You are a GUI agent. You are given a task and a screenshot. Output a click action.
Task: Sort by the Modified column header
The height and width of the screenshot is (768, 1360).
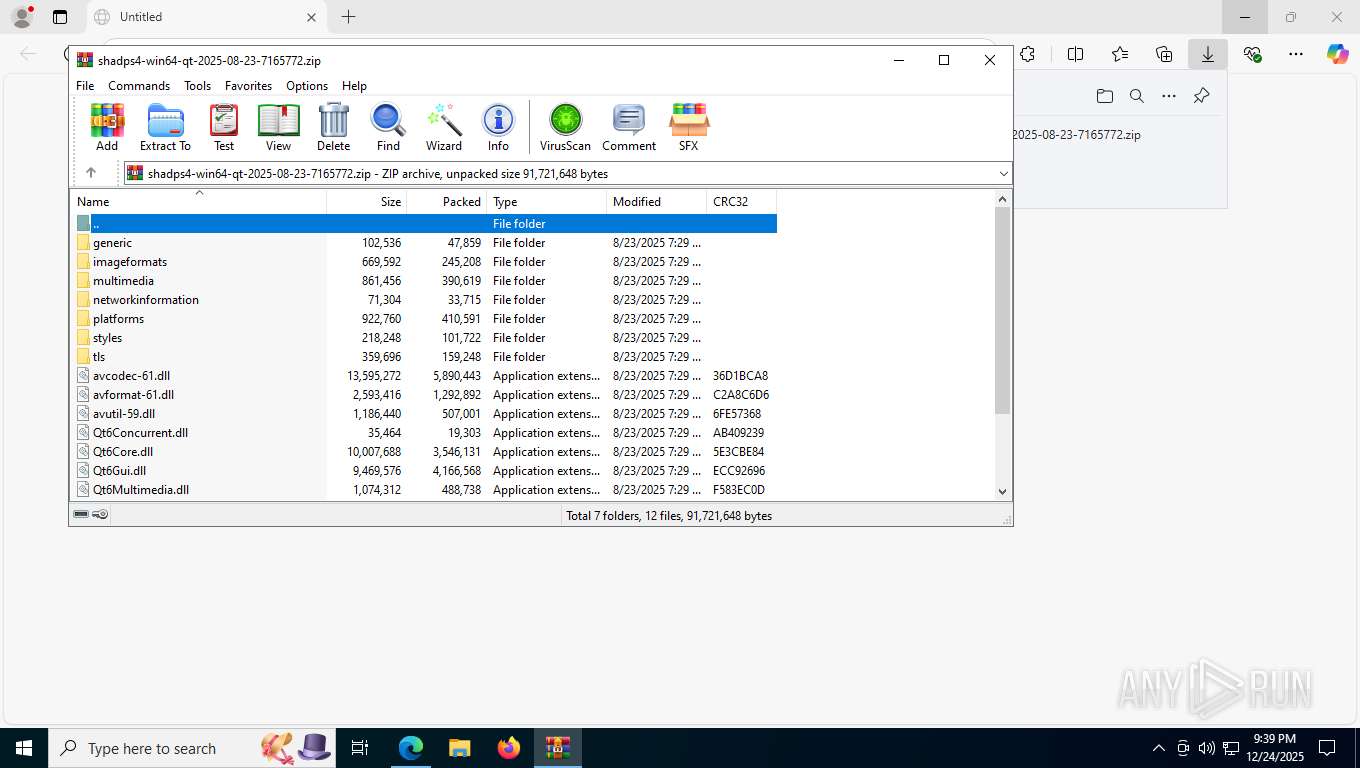(x=657, y=201)
